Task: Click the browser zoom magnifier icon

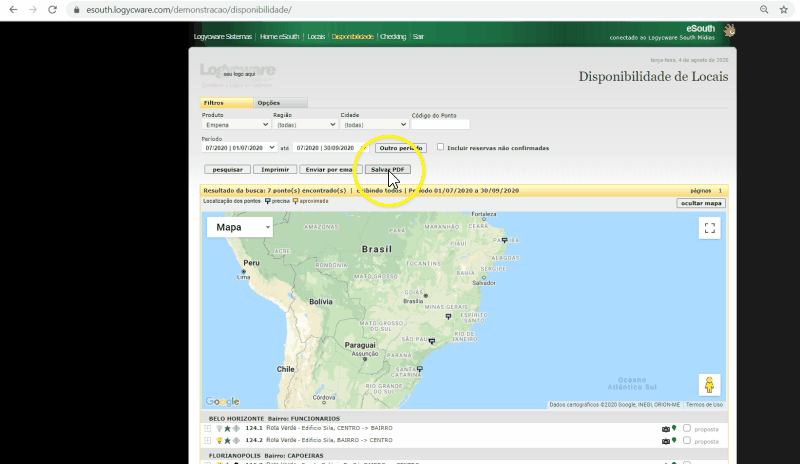Action: (x=764, y=9)
